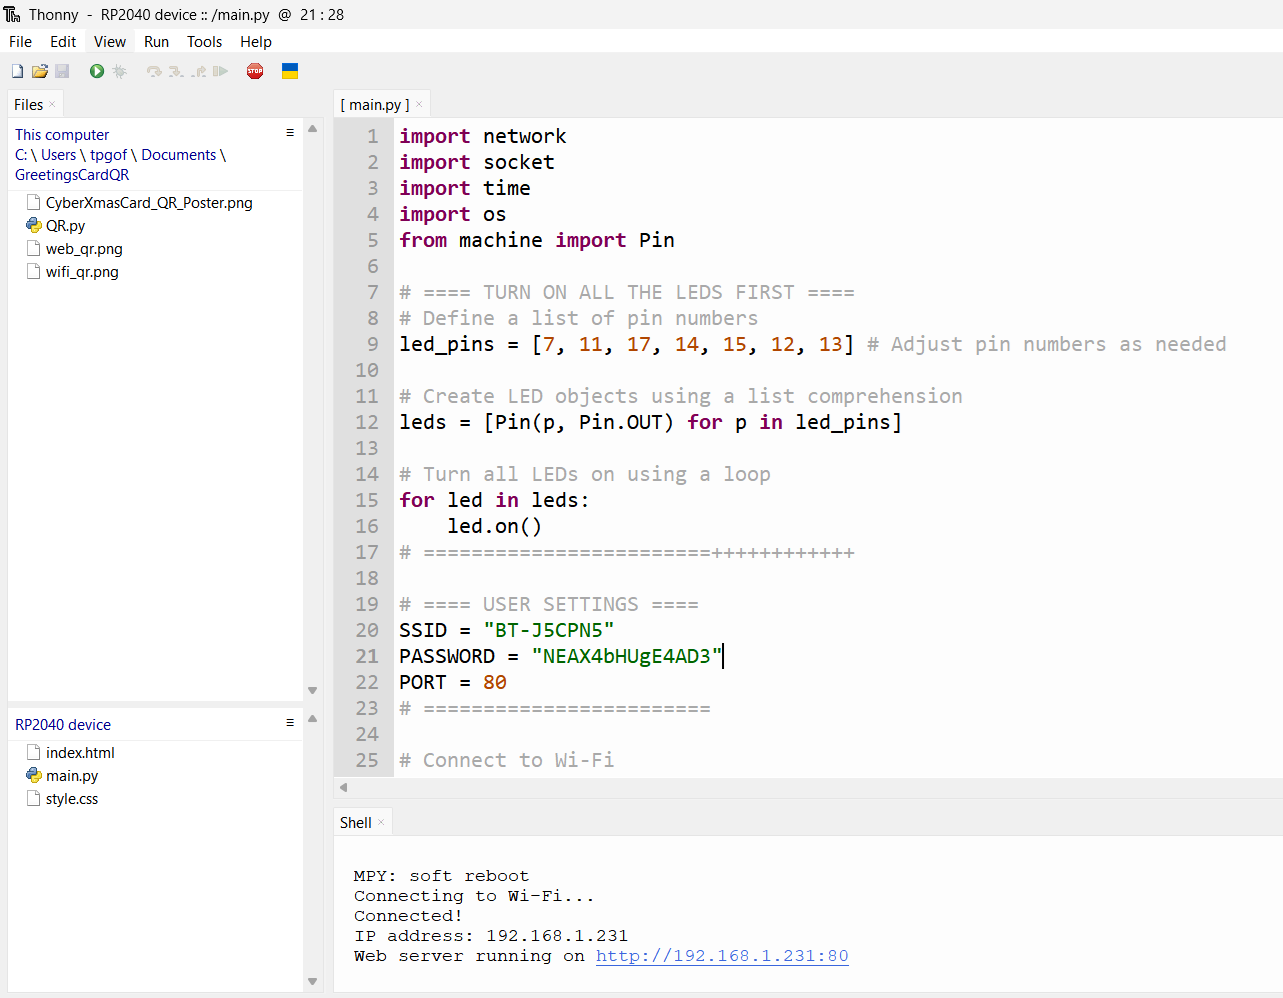Screen dimensions: 1283x998
Task: Click the Step into debug icon
Action: click(176, 71)
